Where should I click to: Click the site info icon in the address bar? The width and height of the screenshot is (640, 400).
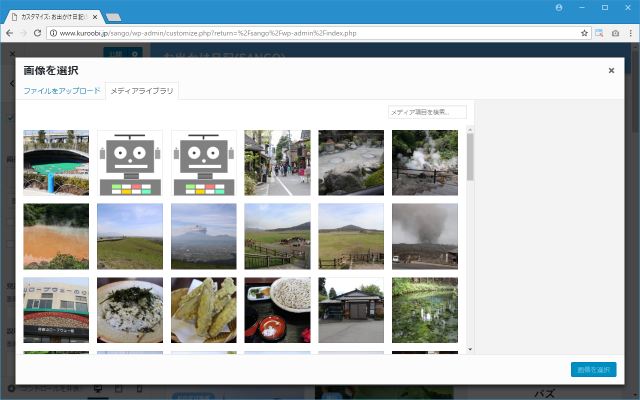[53, 33]
